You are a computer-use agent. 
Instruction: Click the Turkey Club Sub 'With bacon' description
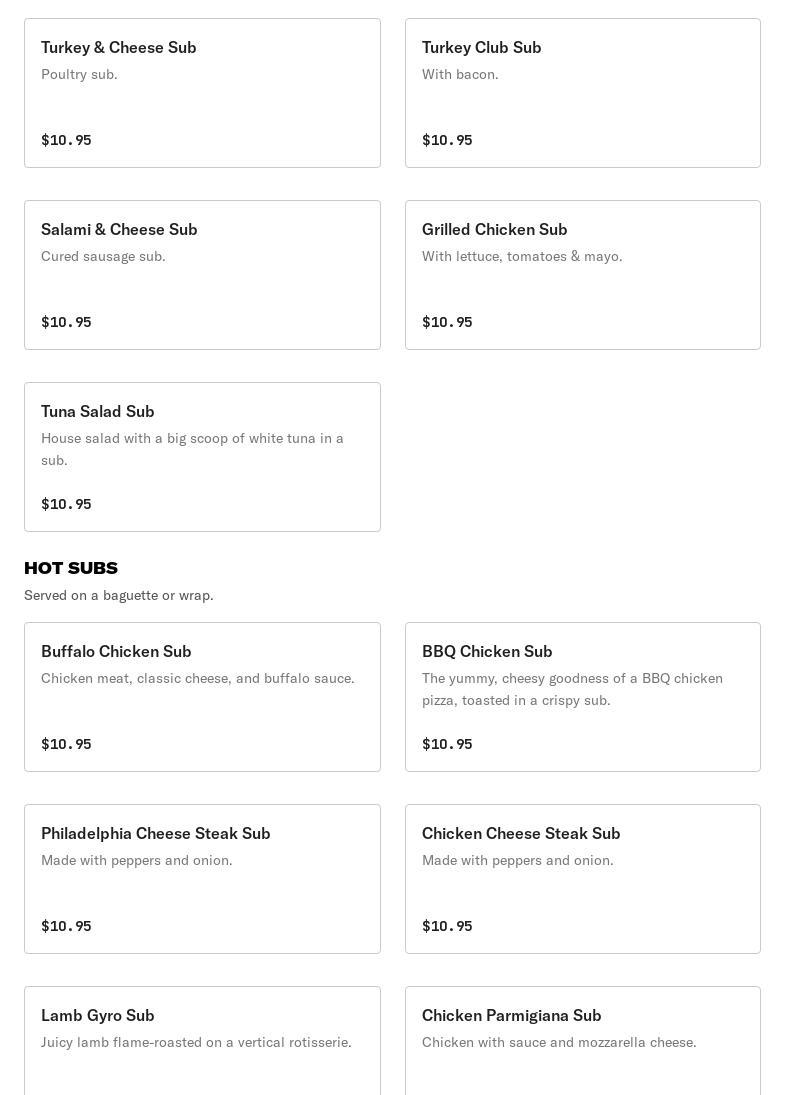point(460,74)
